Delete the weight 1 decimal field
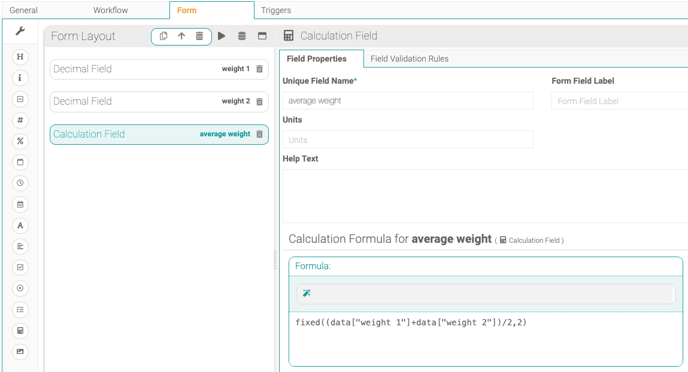Image resolution: width=688 pixels, height=372 pixels. pos(259,69)
